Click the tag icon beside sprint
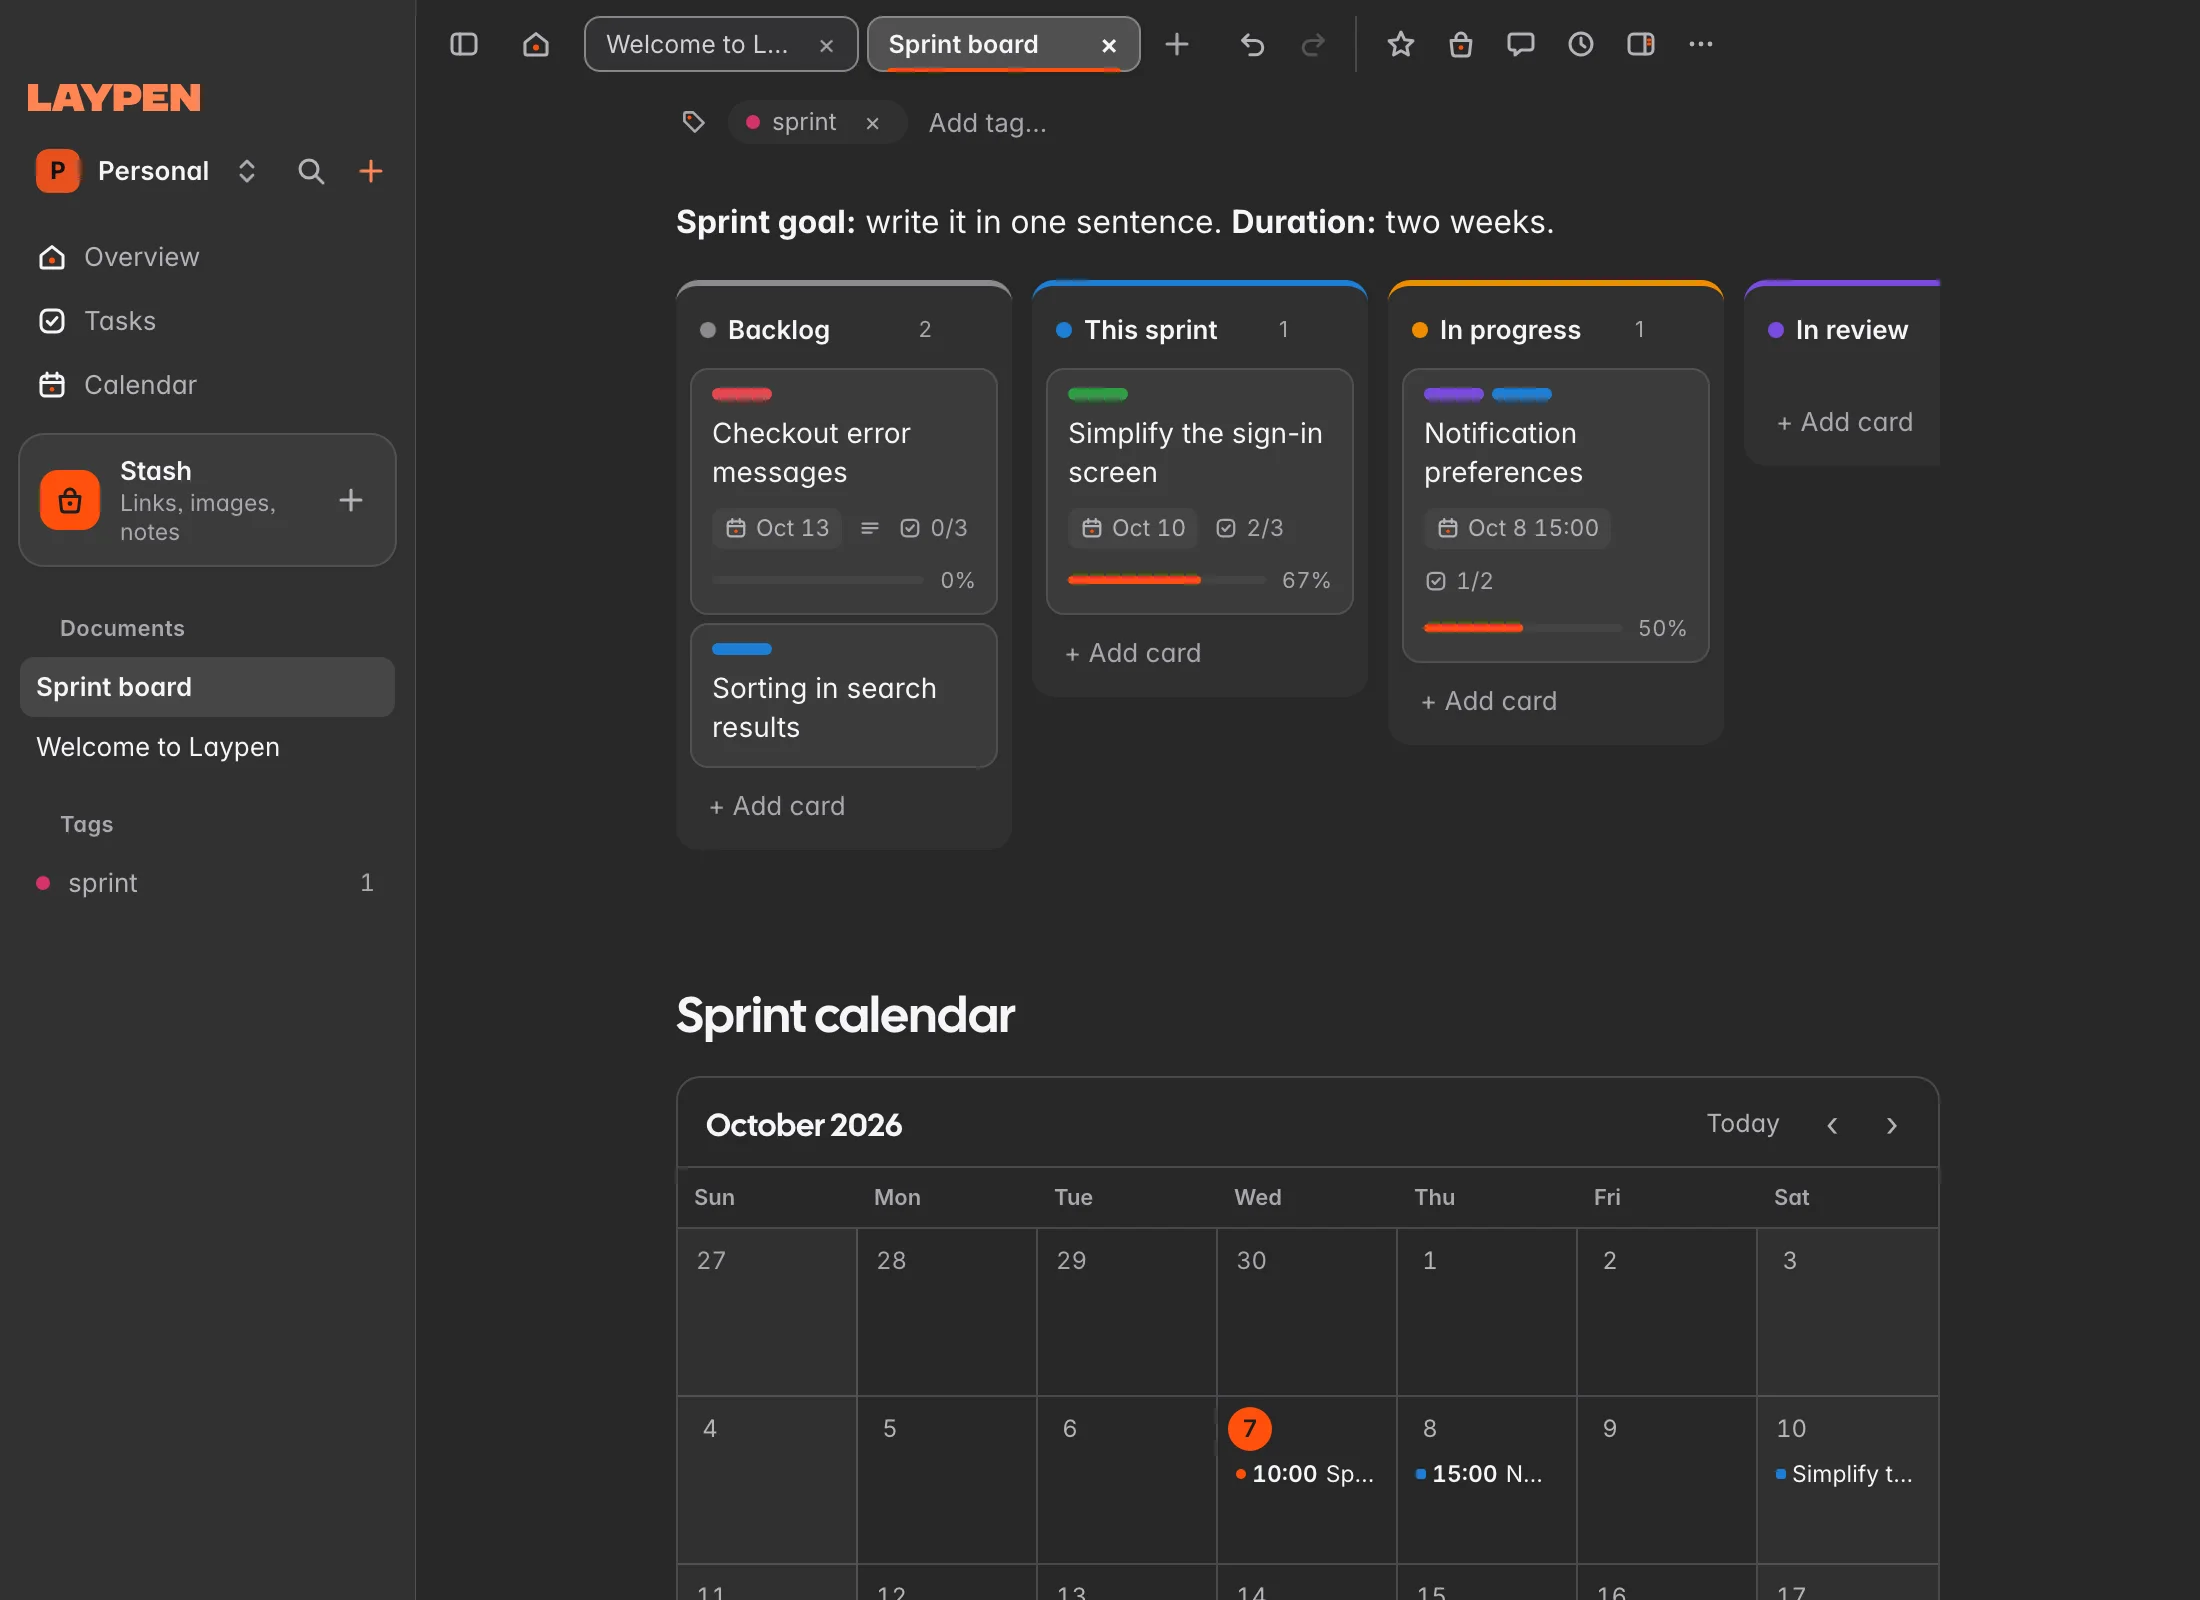Viewport: 2200px width, 1600px height. coord(693,122)
